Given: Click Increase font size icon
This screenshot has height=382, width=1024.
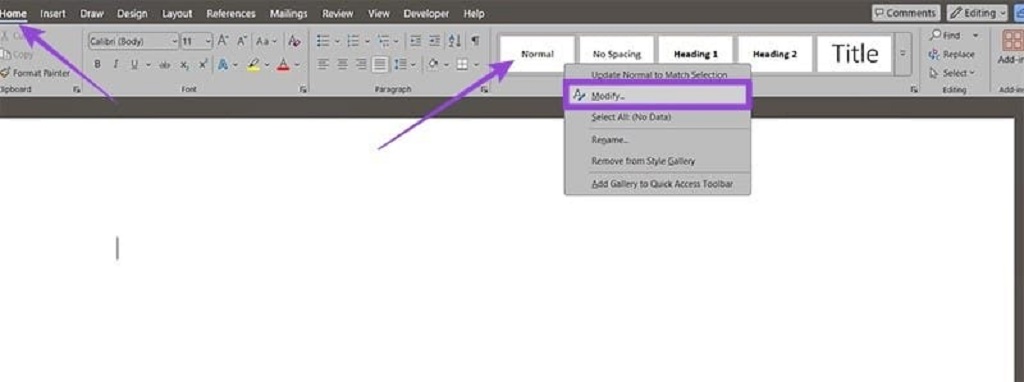Looking at the screenshot, I should (223, 41).
